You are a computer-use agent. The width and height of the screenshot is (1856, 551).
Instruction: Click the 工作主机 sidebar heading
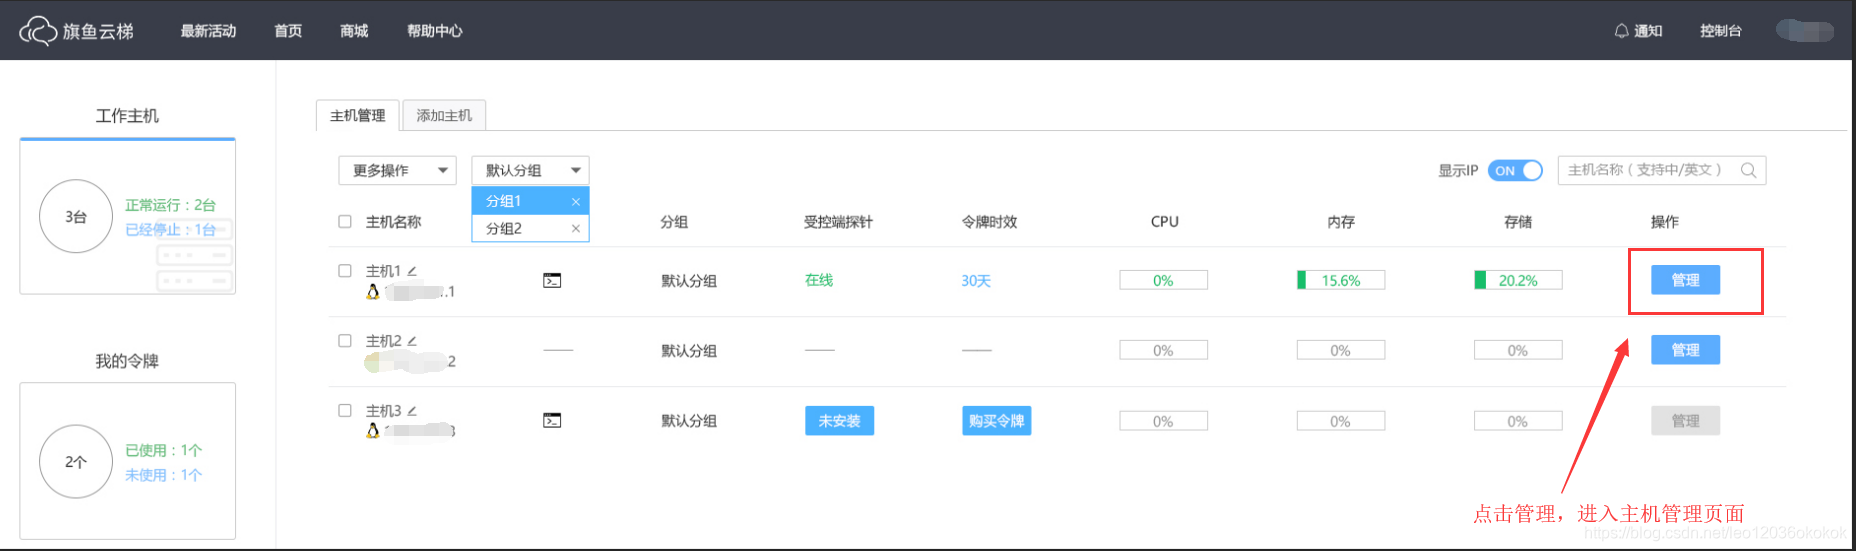point(127,116)
